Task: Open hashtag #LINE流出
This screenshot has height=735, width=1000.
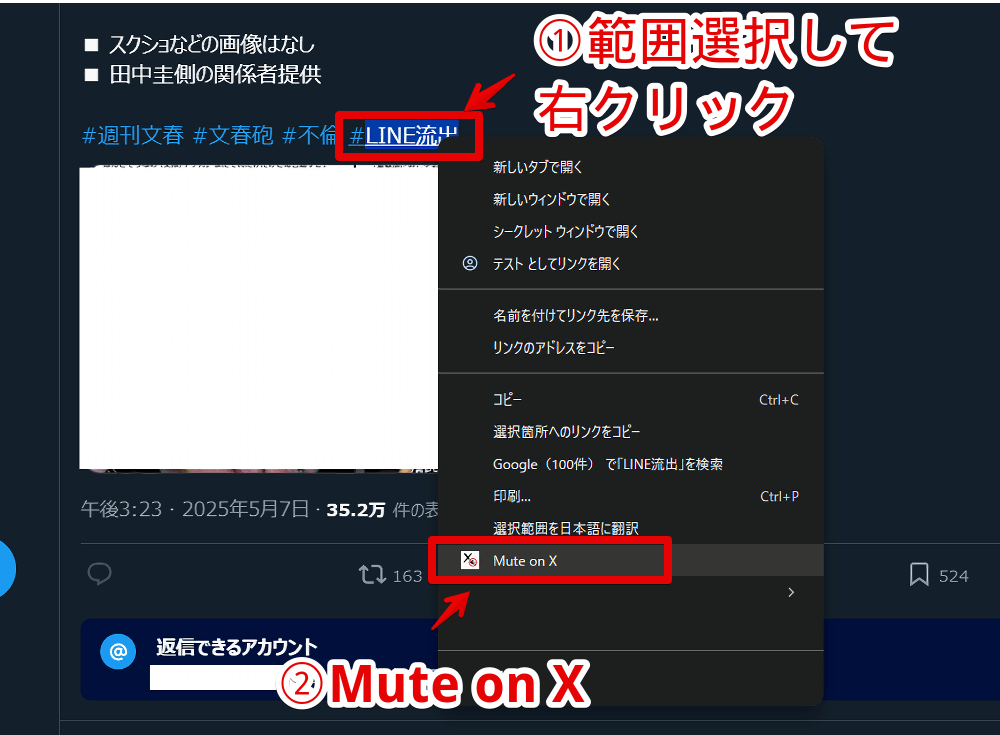Action: 403,135
